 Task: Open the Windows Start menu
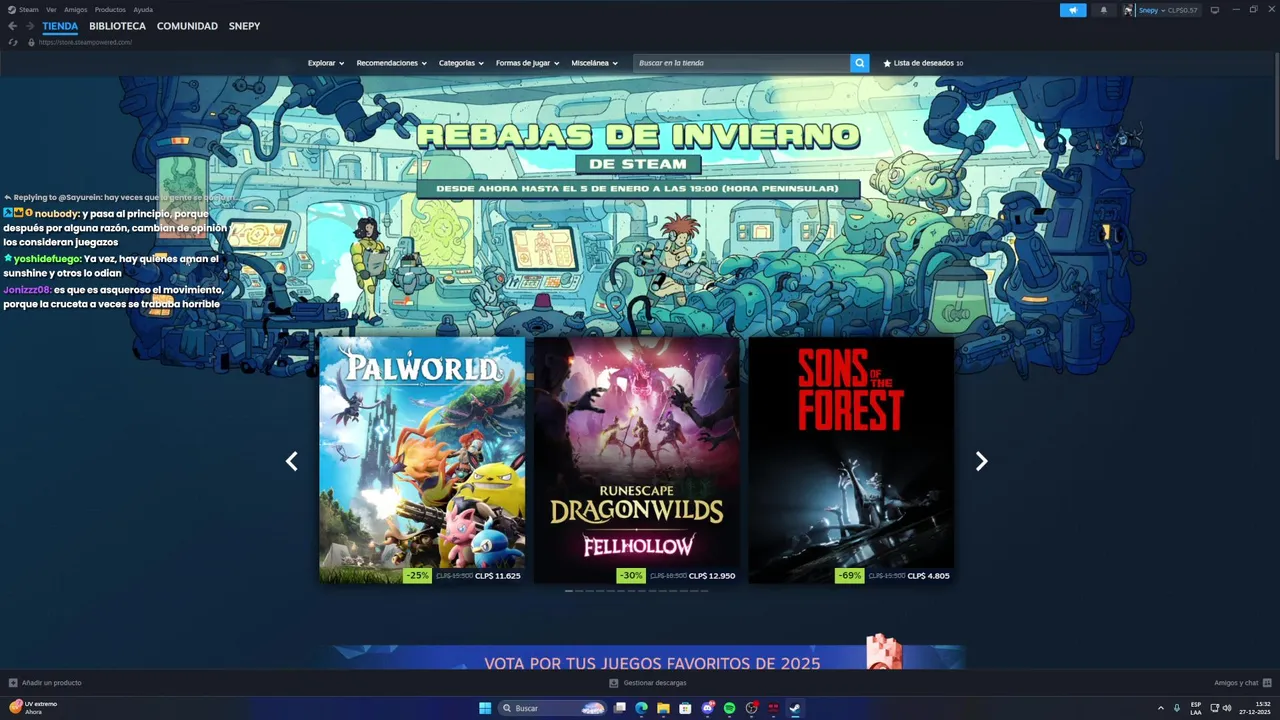[485, 708]
